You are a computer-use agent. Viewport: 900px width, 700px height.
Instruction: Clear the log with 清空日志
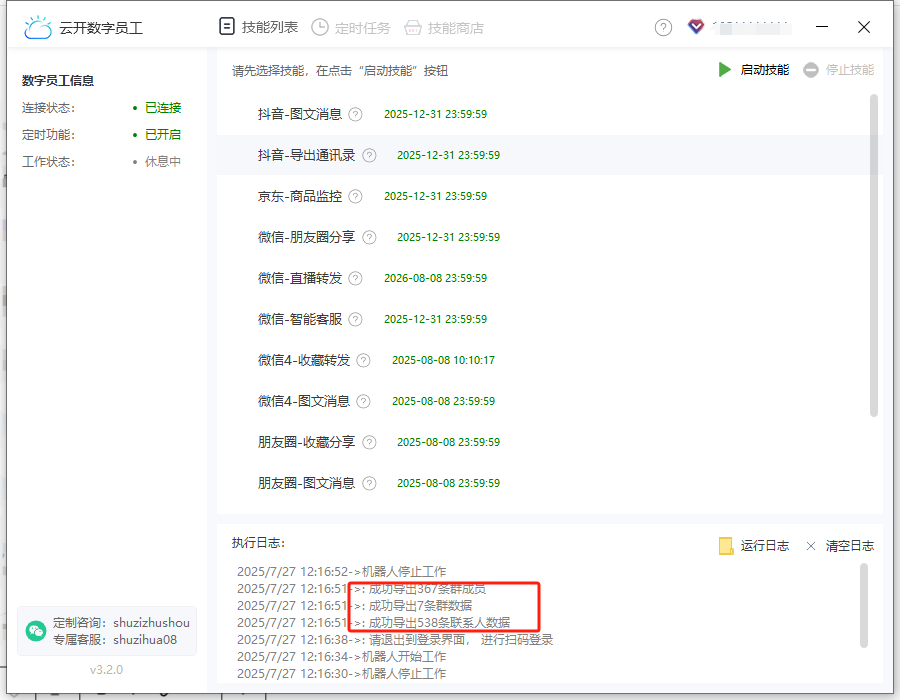(840, 546)
